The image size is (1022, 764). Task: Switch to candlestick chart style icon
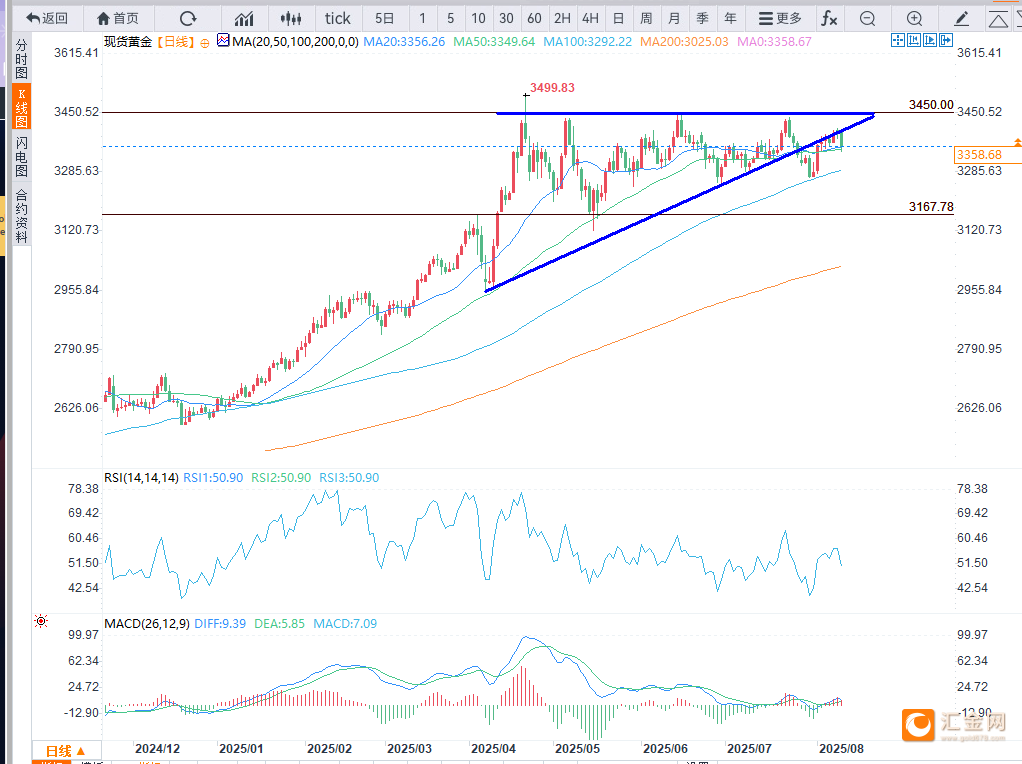coord(291,18)
